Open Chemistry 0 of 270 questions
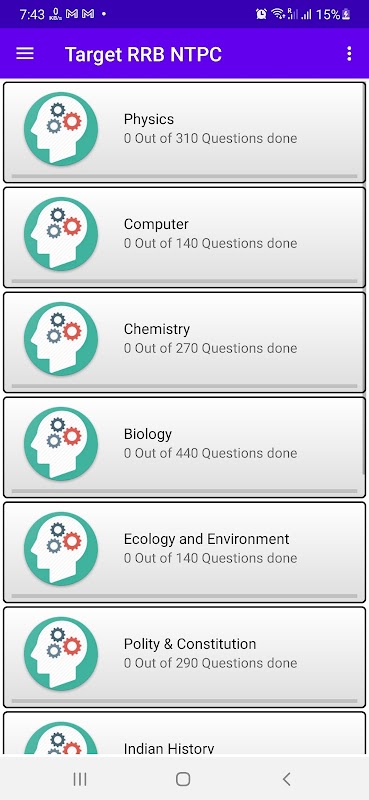 [210, 348]
